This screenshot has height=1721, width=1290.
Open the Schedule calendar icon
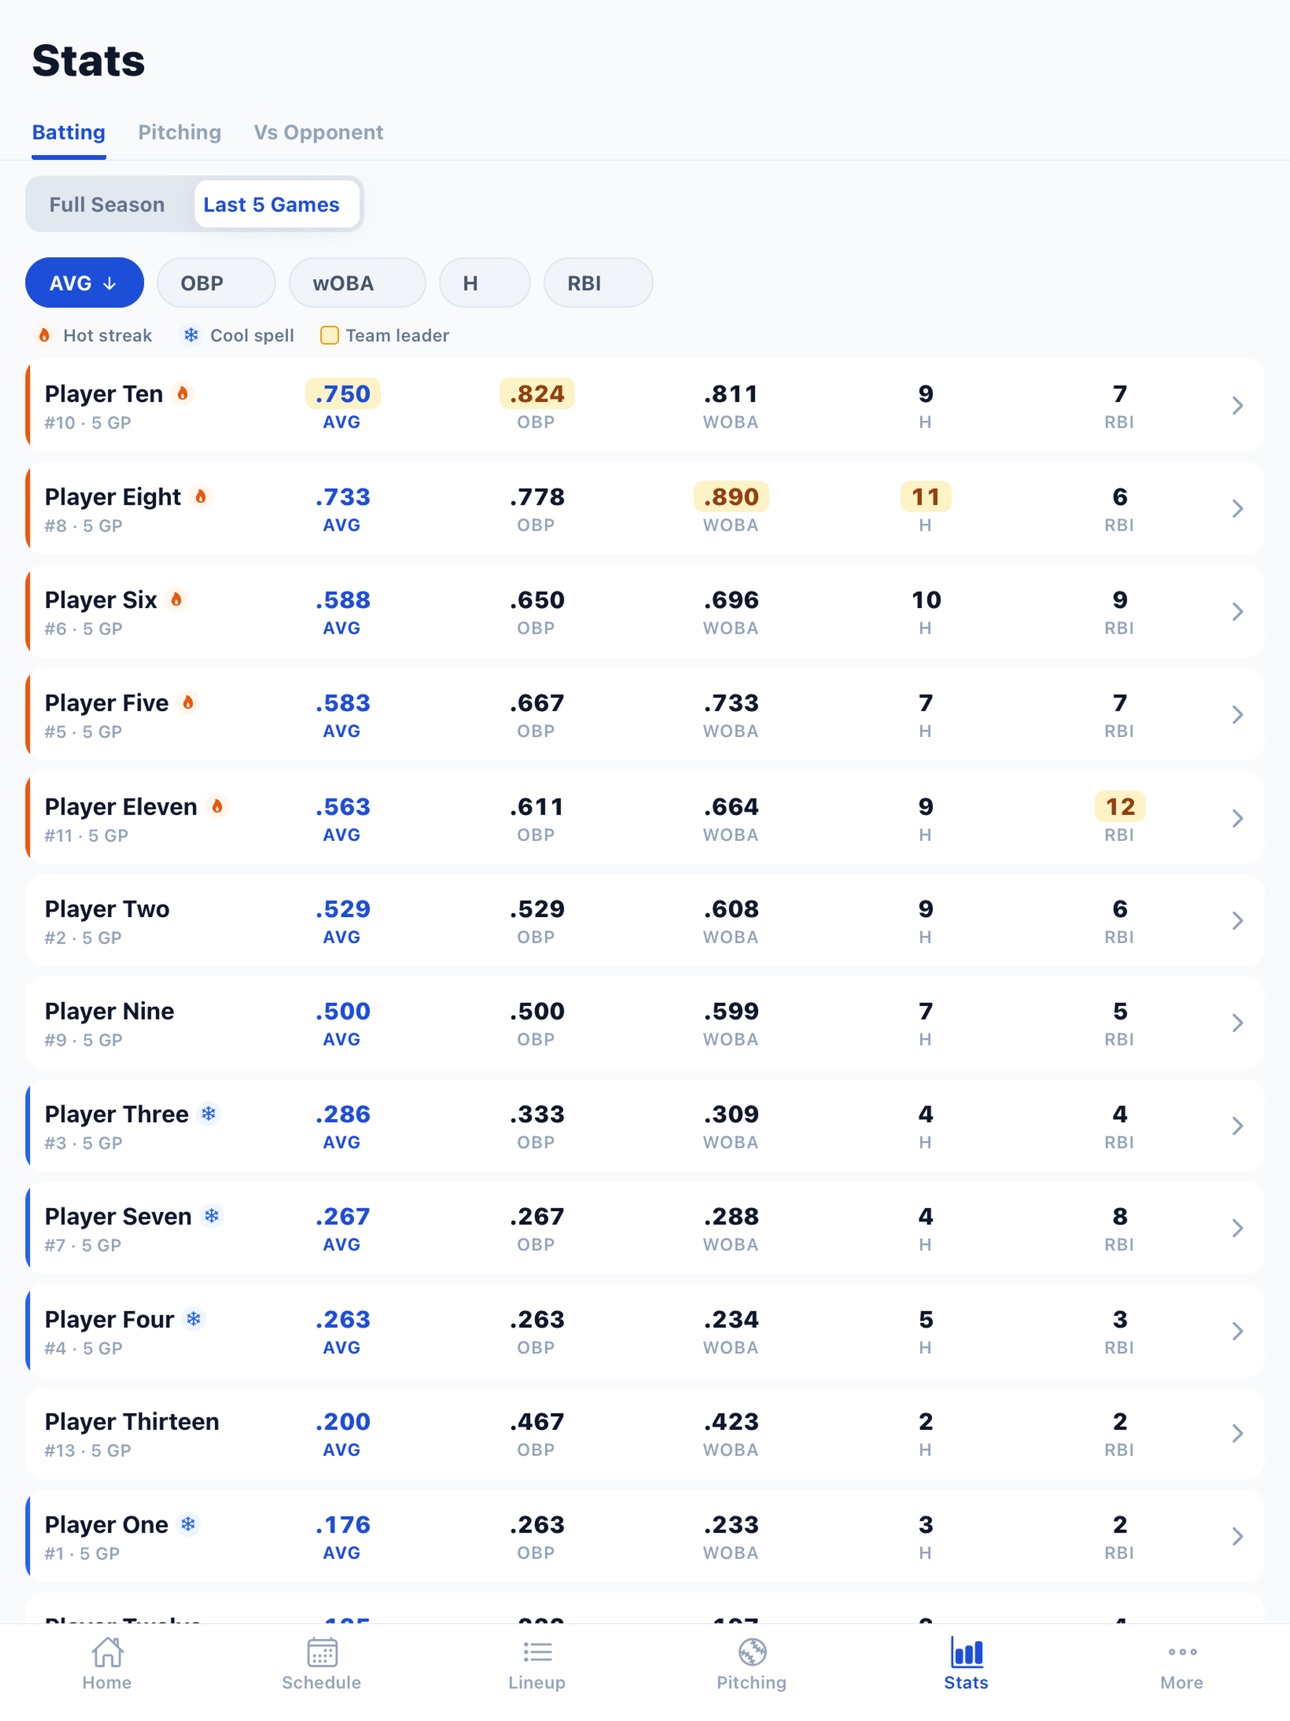coord(322,1652)
